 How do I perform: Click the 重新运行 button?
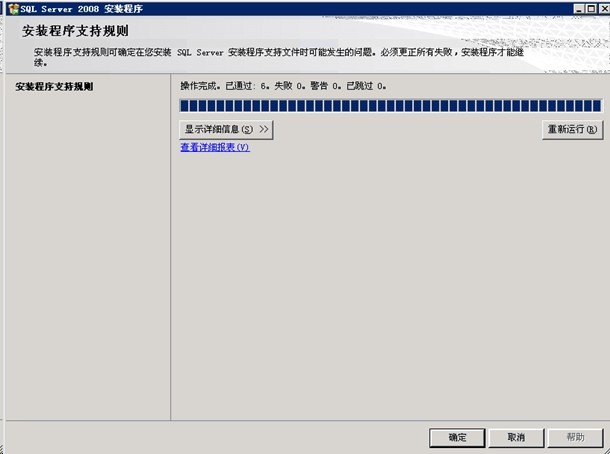[572, 130]
